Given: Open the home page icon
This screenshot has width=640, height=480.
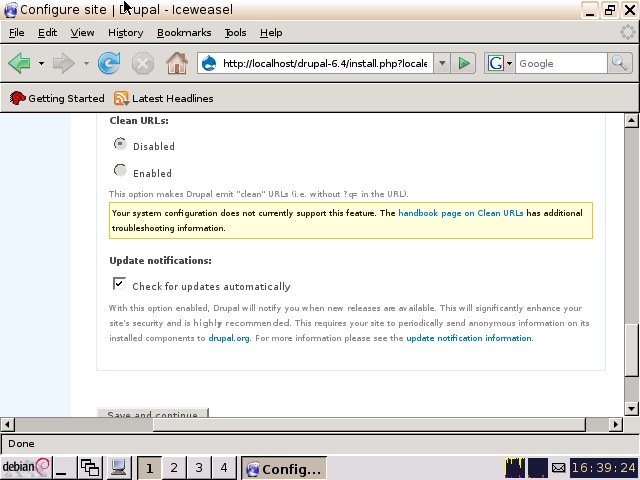Looking at the screenshot, I should [x=177, y=63].
